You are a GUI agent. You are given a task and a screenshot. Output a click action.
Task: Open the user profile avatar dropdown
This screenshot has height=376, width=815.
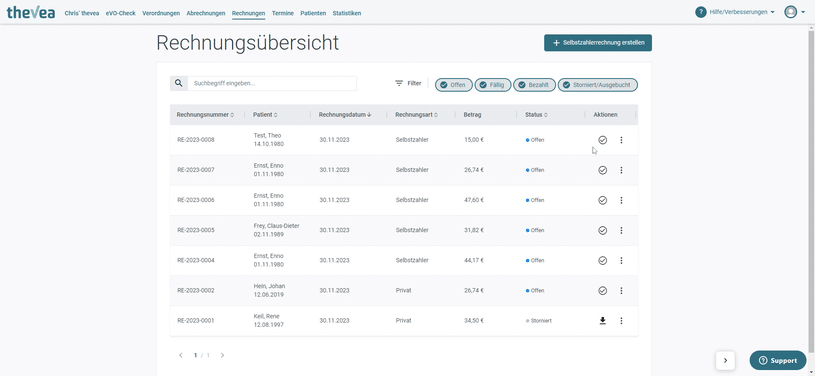click(794, 12)
